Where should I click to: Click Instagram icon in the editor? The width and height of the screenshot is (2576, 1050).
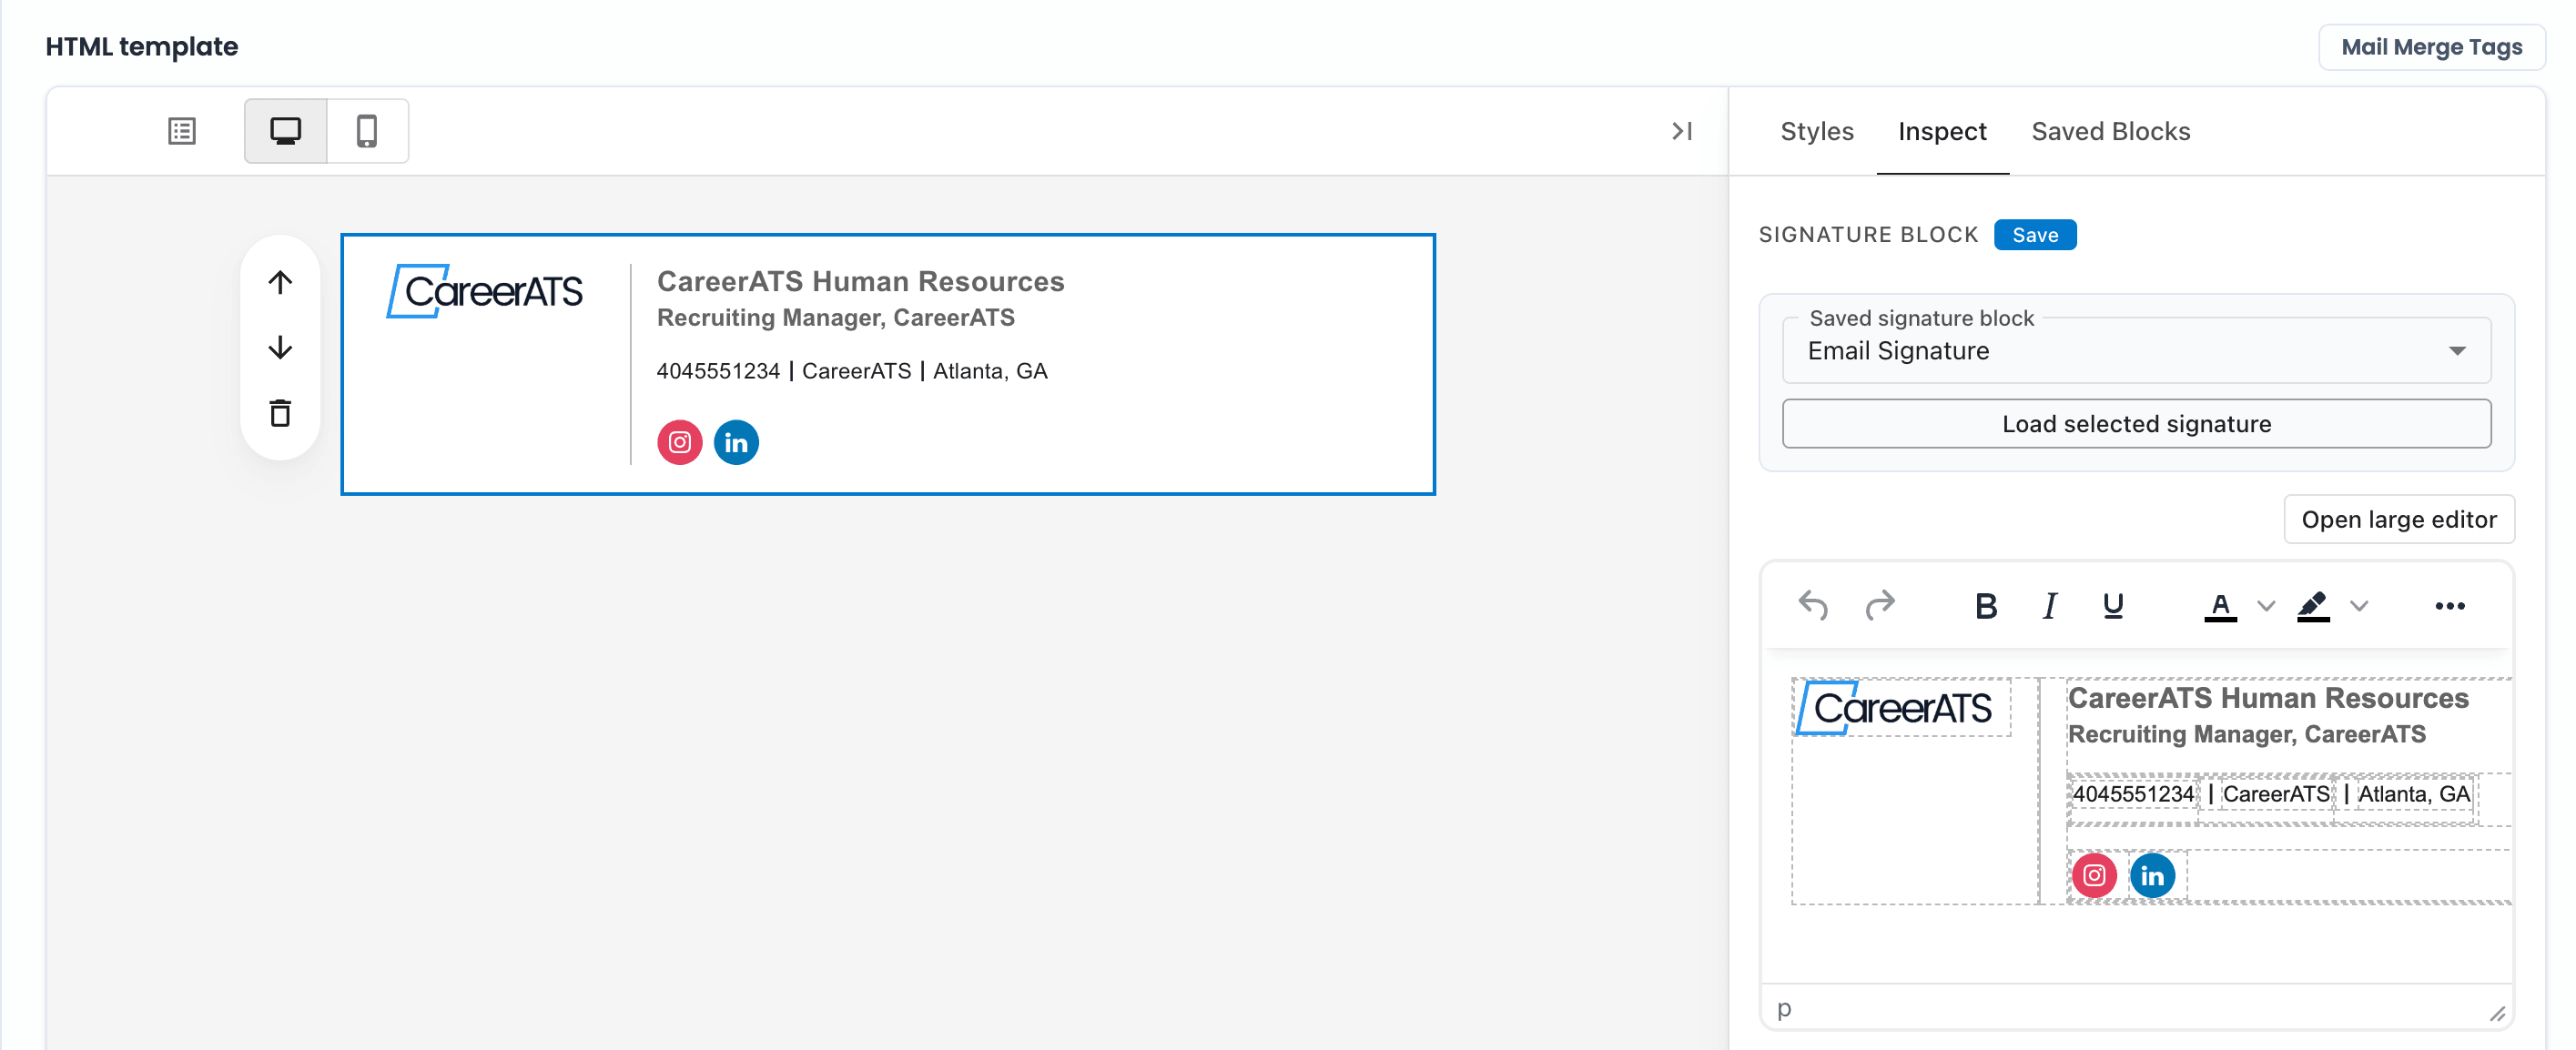(x=2094, y=876)
